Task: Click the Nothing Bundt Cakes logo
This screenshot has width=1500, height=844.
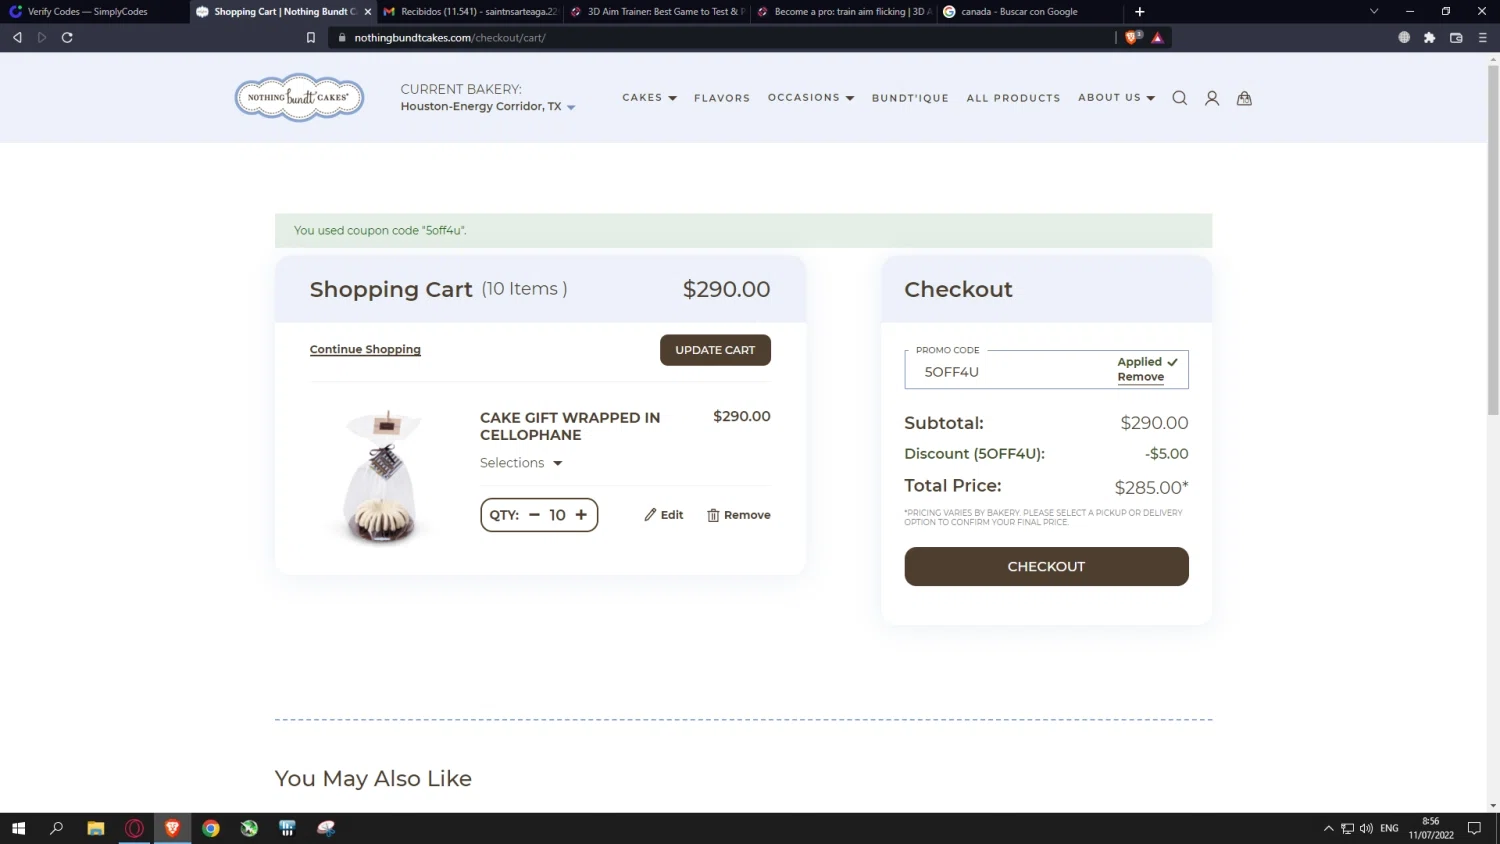Action: tap(299, 97)
